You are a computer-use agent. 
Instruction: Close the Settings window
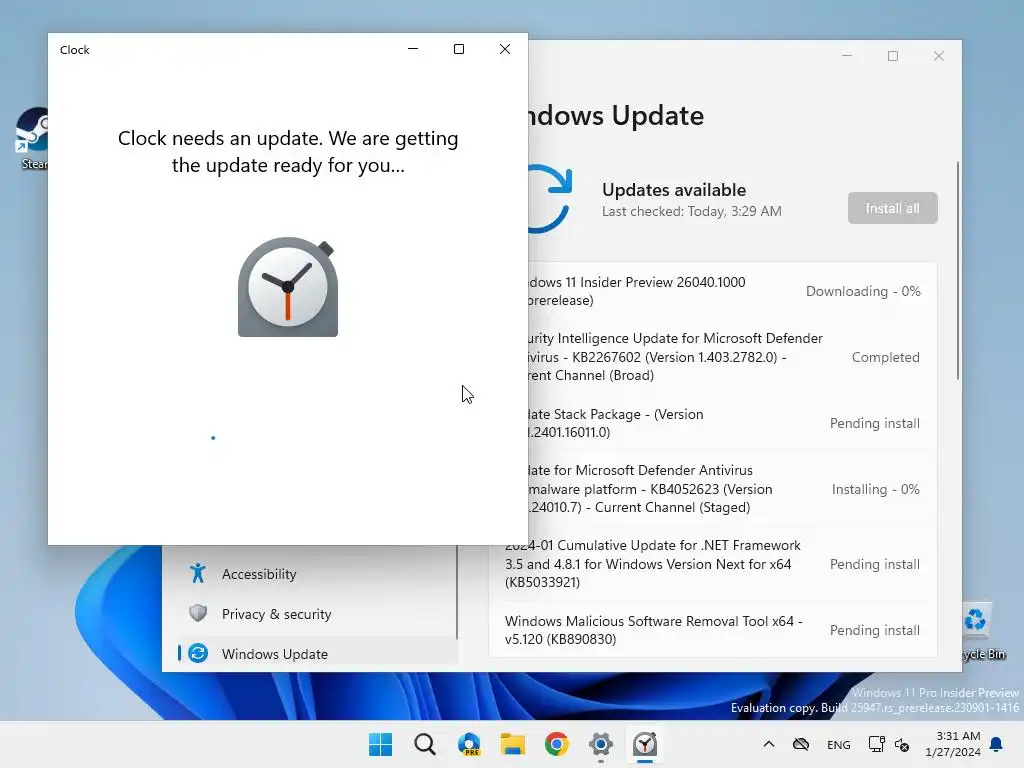point(938,56)
